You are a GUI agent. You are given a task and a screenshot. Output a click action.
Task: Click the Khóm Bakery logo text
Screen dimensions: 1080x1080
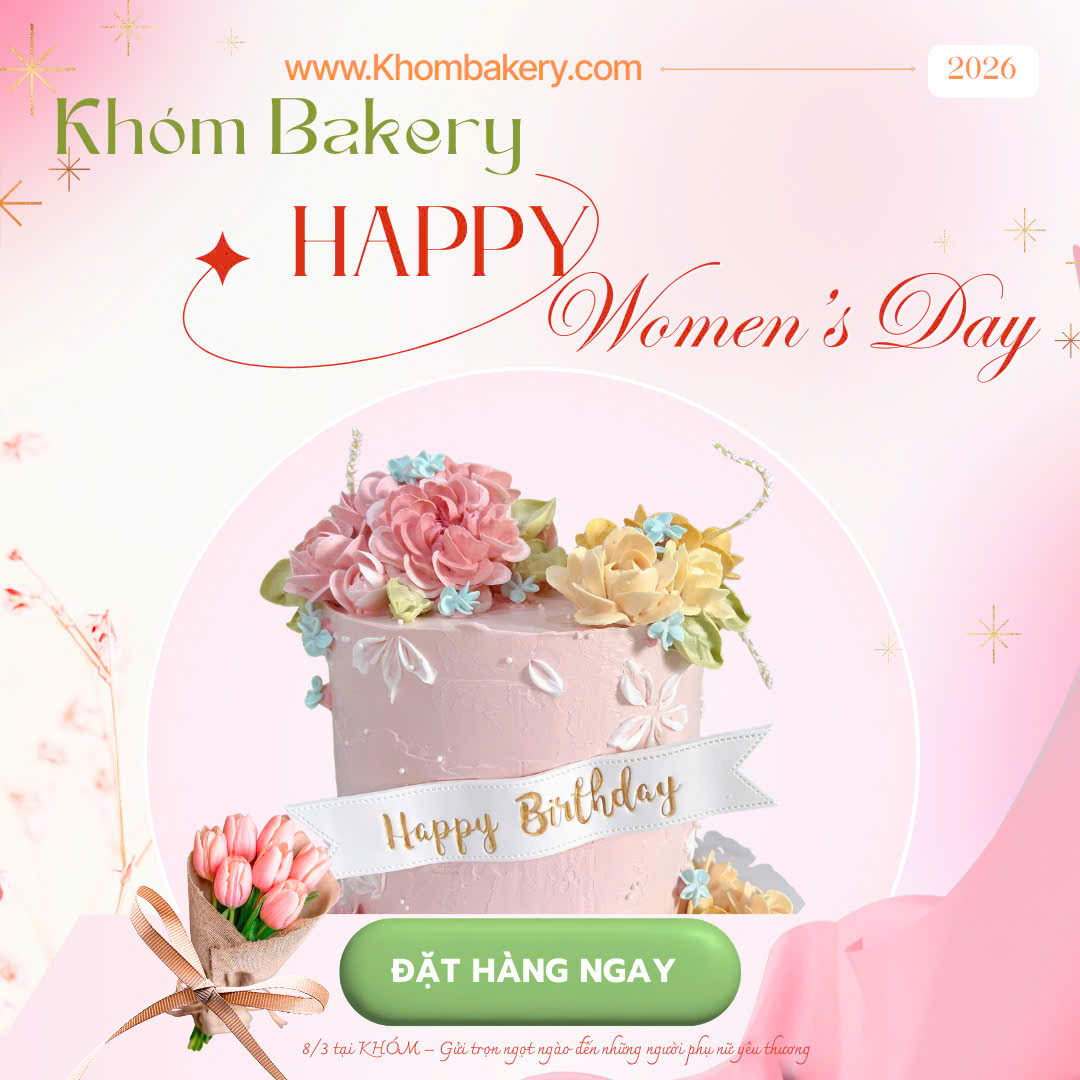click(288, 134)
